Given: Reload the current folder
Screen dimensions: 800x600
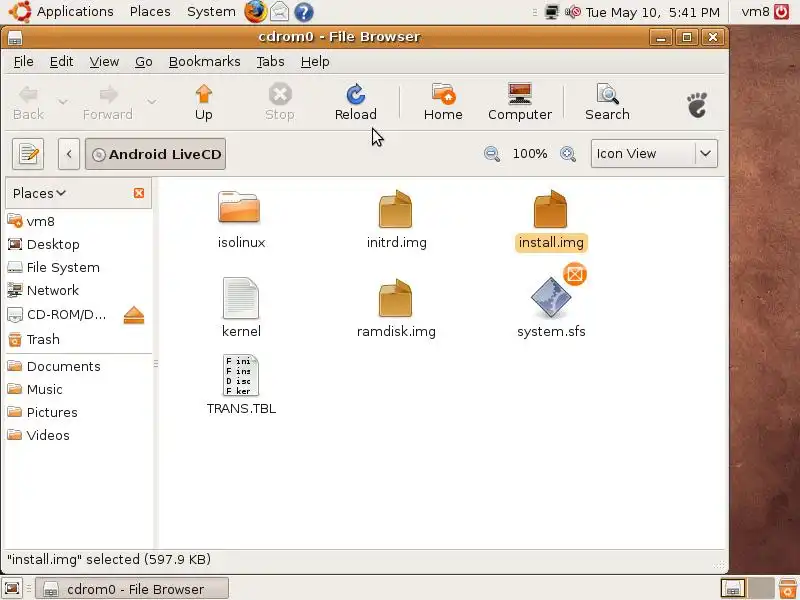Looking at the screenshot, I should coord(356,102).
